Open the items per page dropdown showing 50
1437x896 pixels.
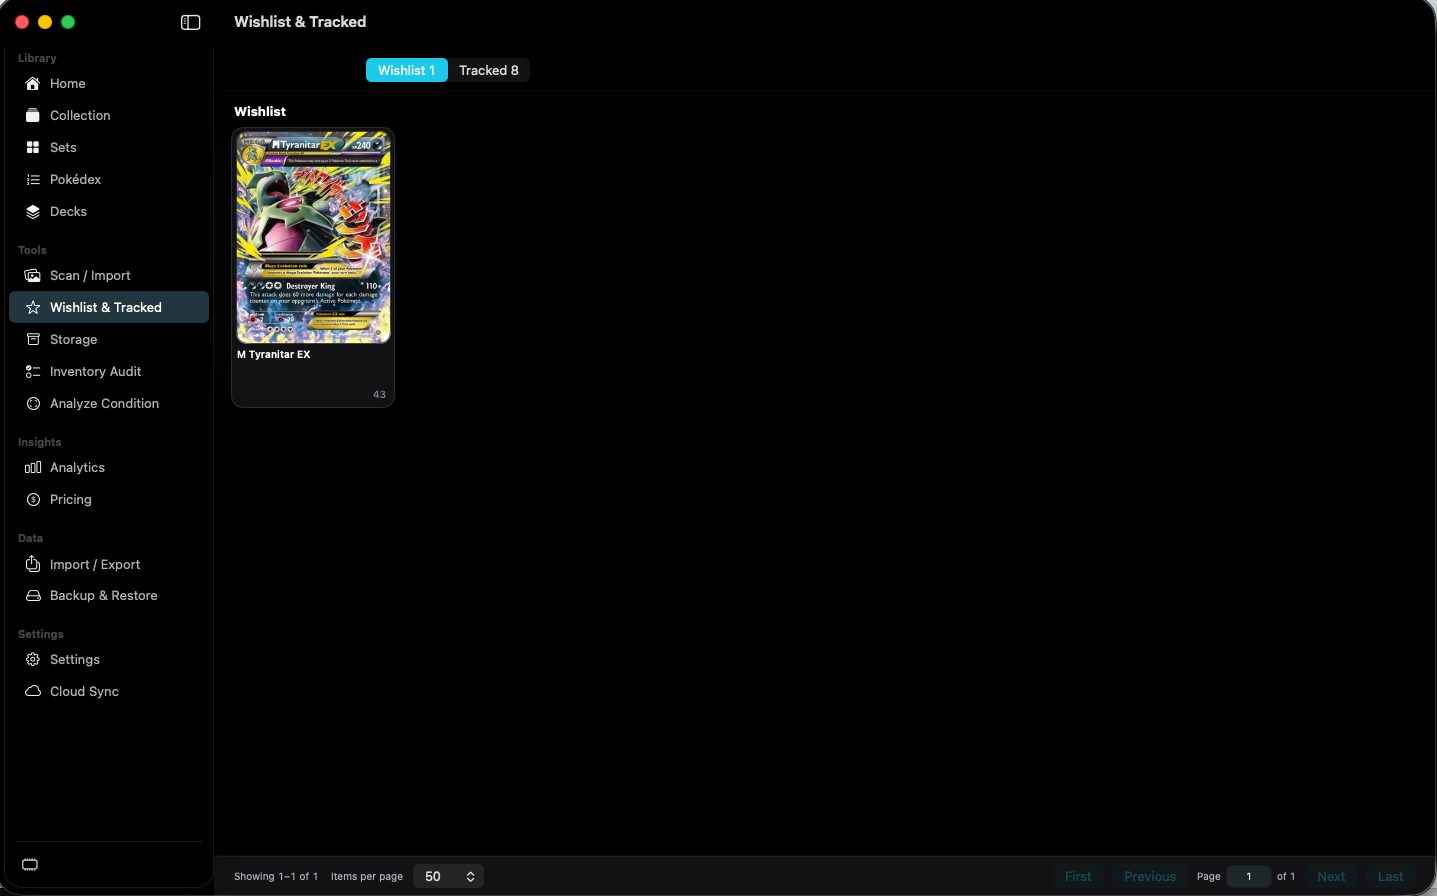448,876
